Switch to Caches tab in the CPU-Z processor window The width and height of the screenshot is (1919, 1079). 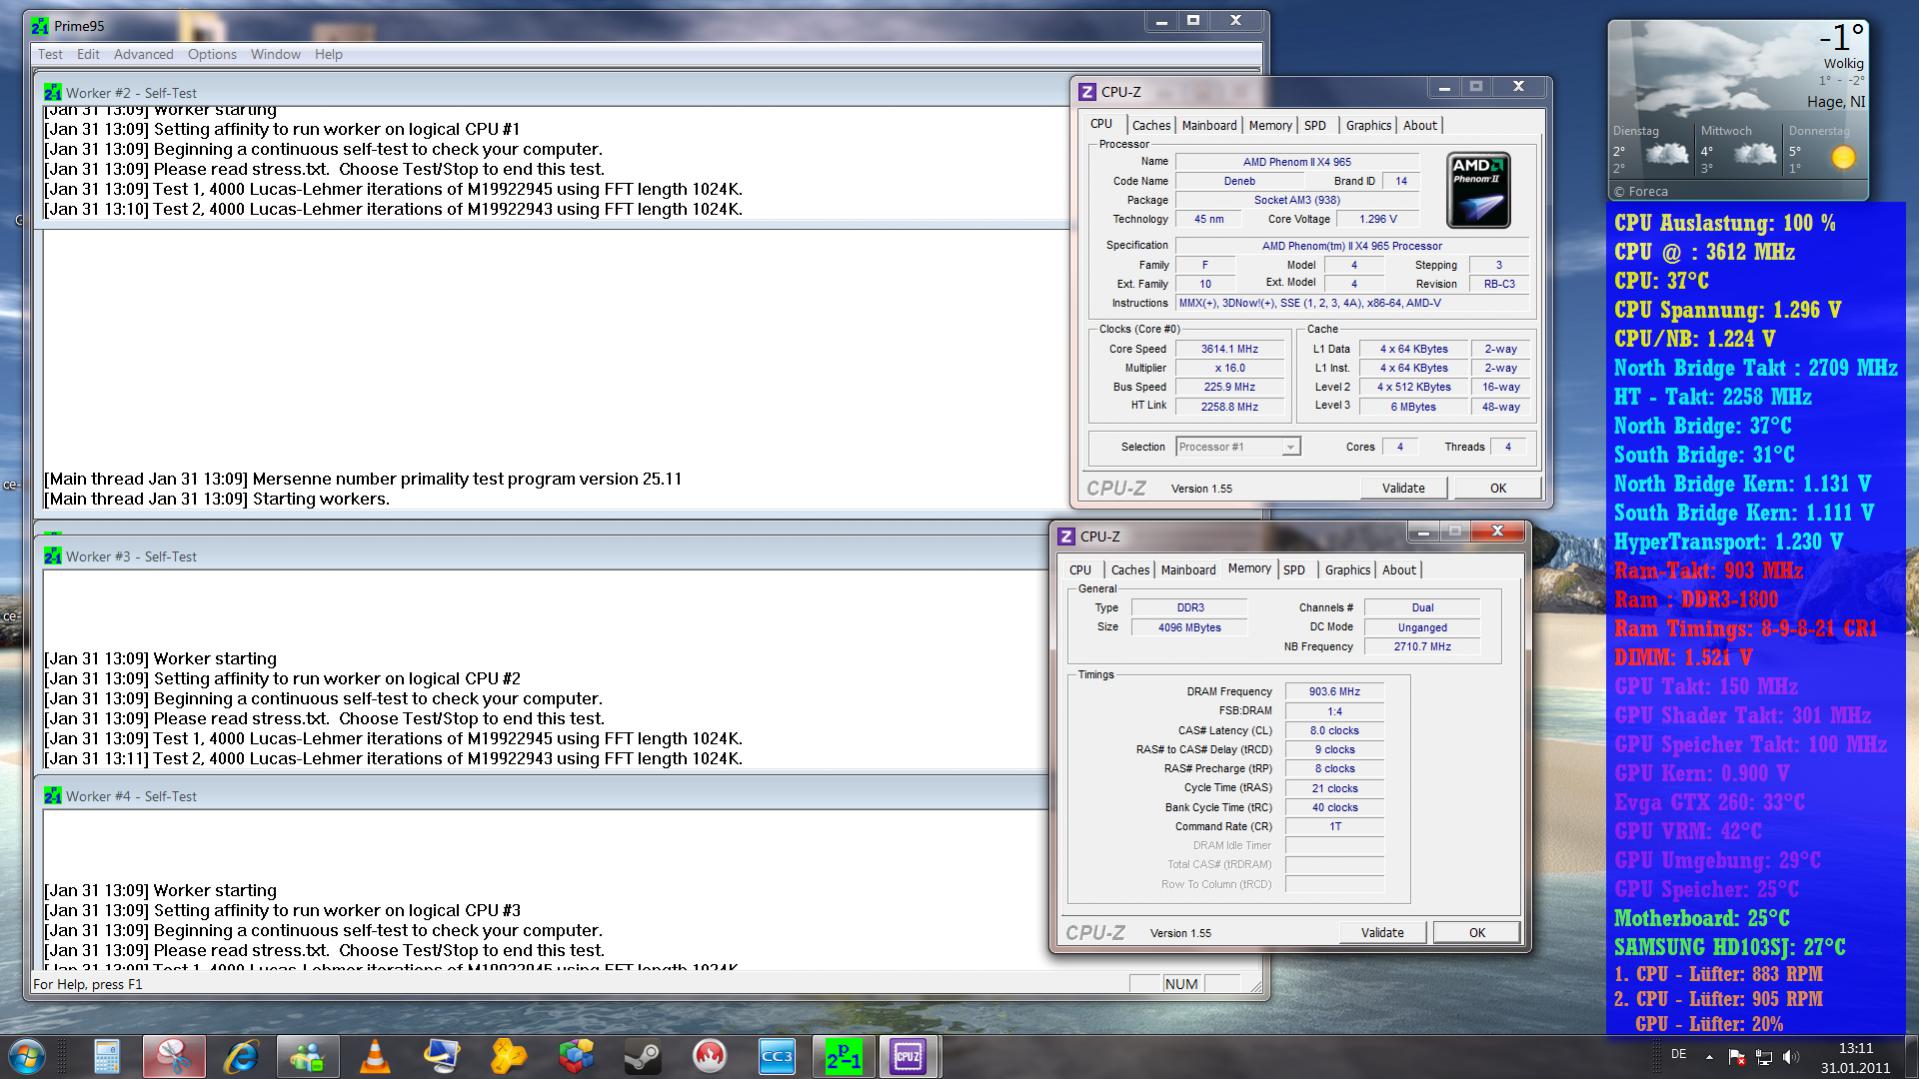(x=1151, y=126)
